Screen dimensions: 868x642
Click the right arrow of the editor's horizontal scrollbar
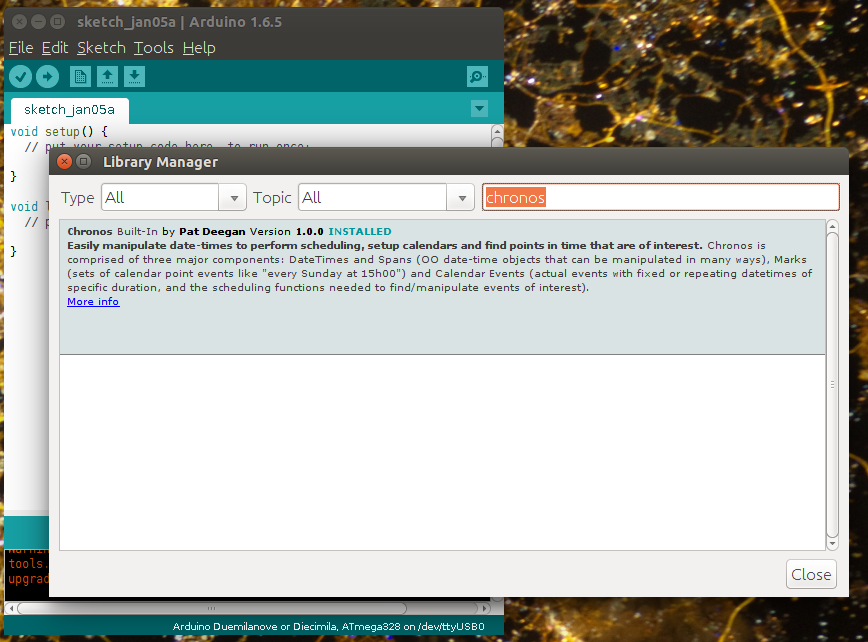484,608
